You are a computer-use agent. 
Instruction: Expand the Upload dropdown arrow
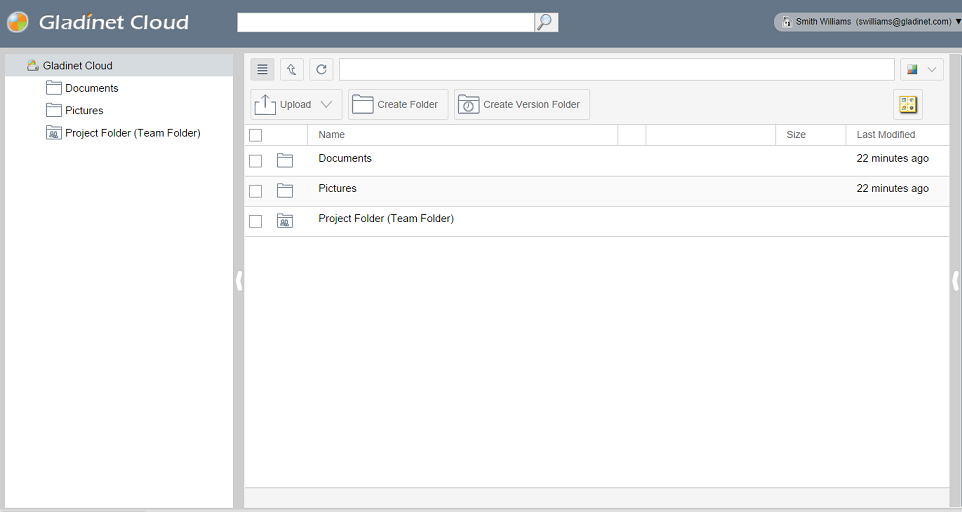(326, 104)
